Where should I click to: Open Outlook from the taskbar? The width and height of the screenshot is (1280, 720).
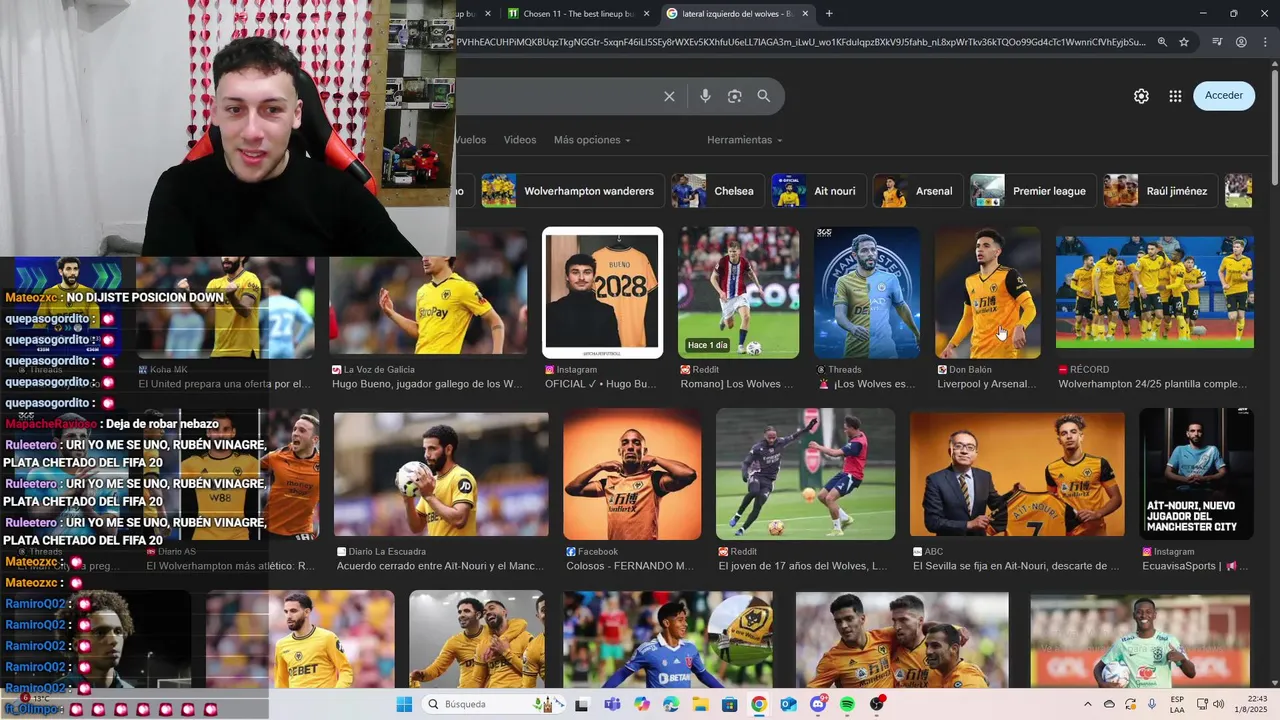point(788,704)
